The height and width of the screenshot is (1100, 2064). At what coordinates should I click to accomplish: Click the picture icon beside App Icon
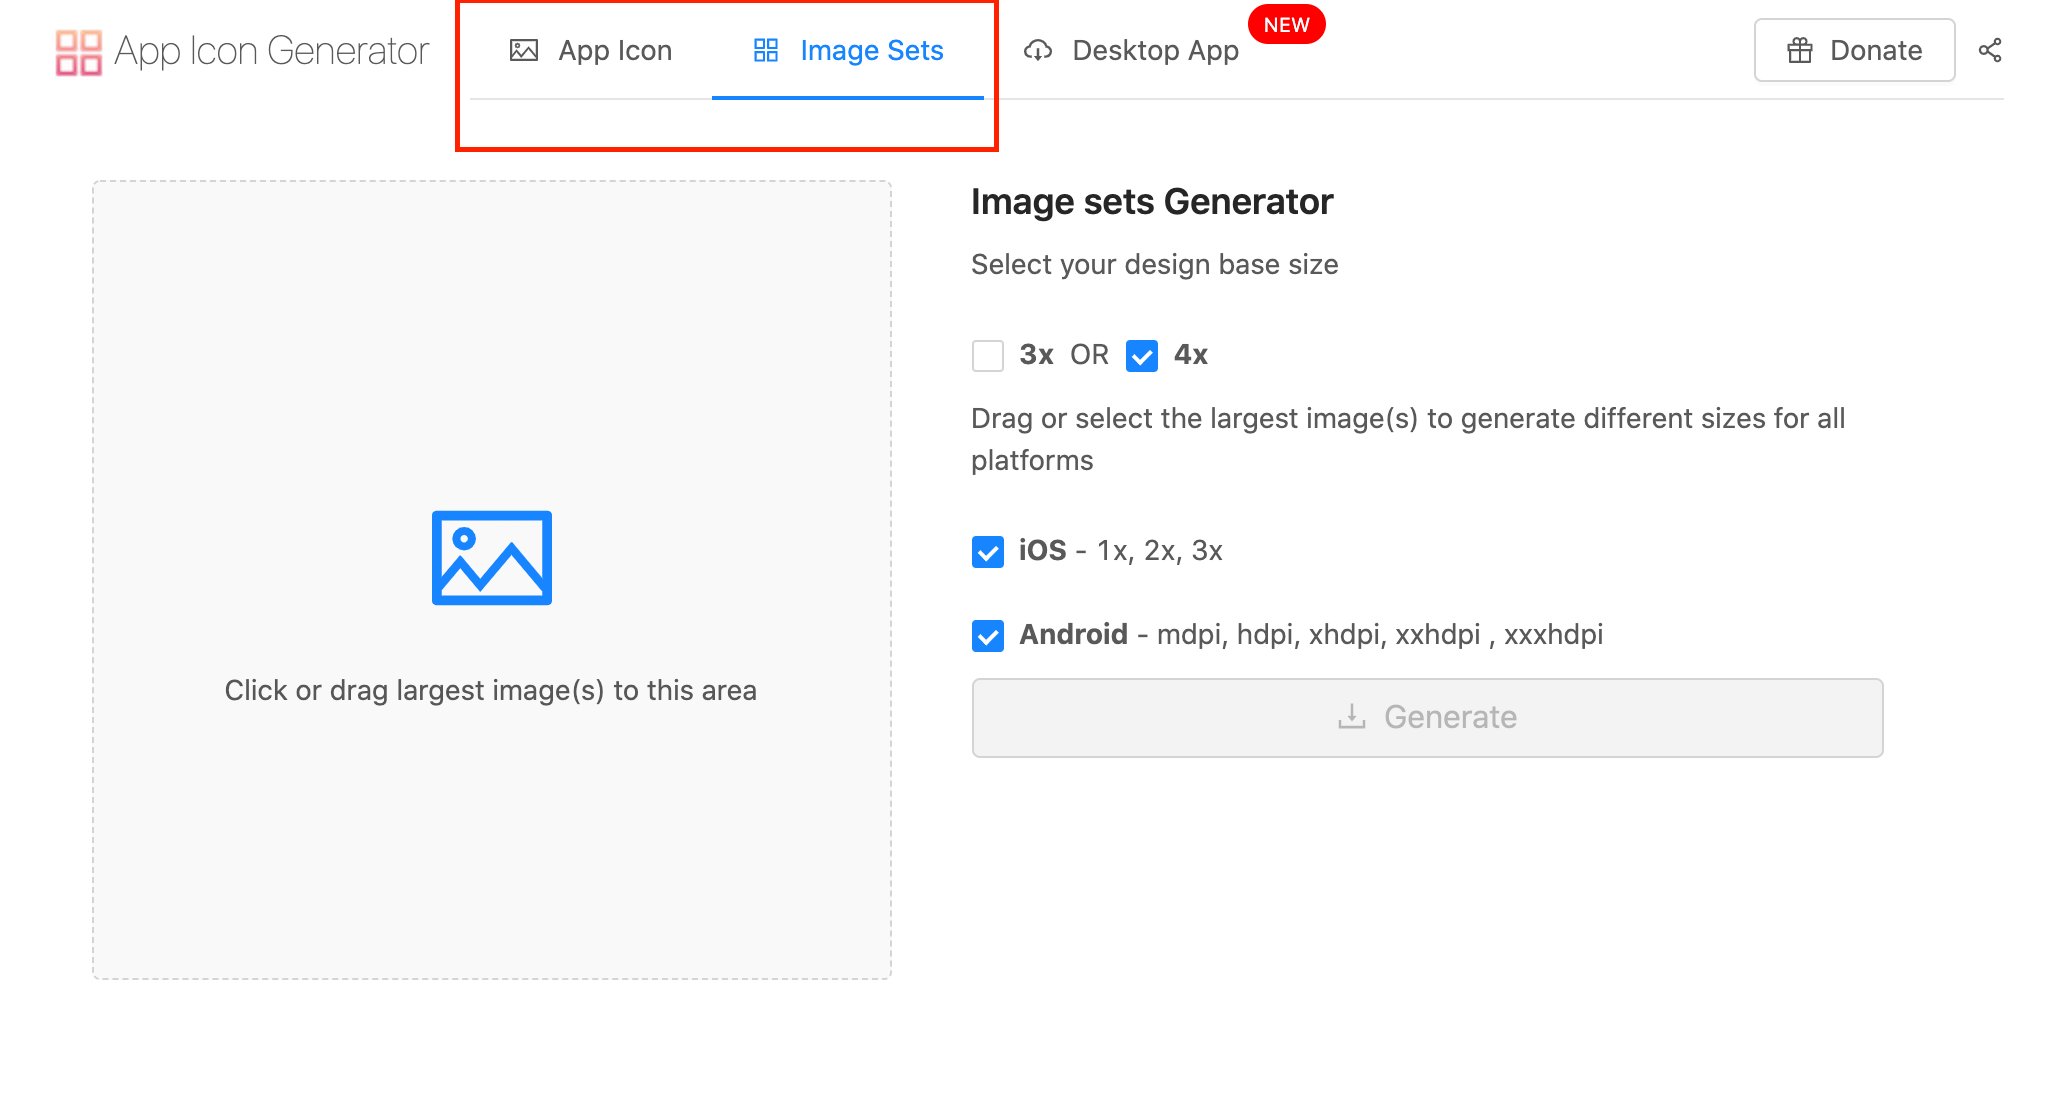(x=524, y=50)
